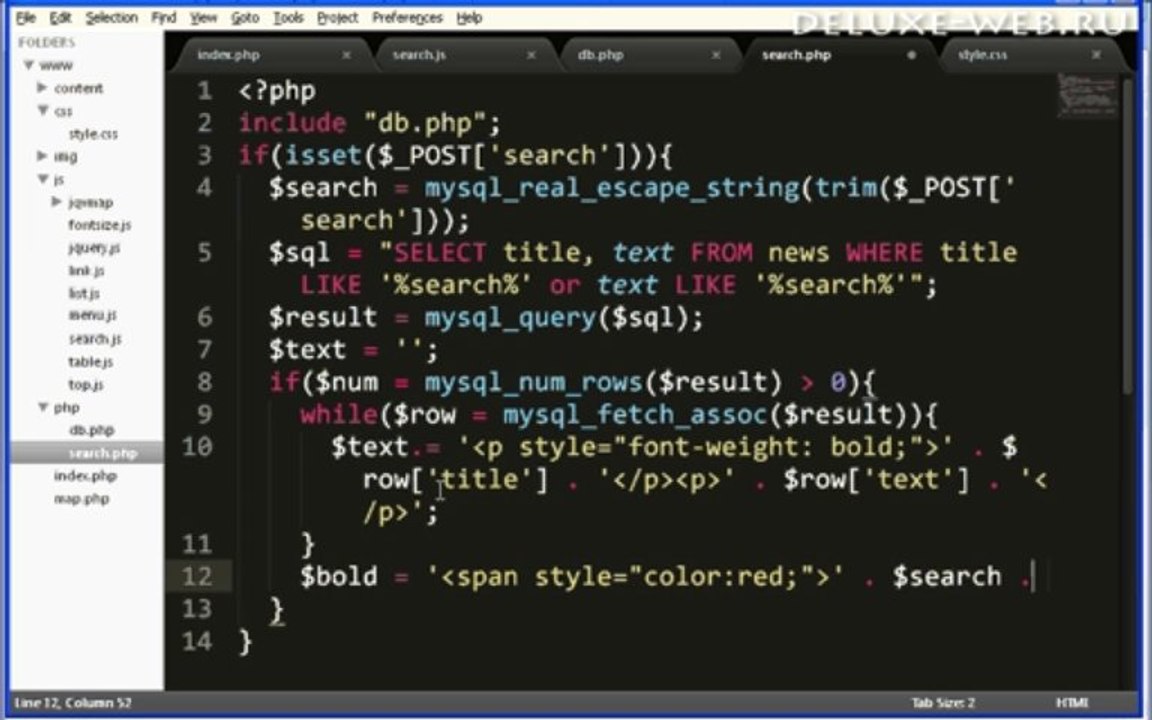Open jquery.js in the sidebar
Image resolution: width=1152 pixels, height=720 pixels.
93,248
